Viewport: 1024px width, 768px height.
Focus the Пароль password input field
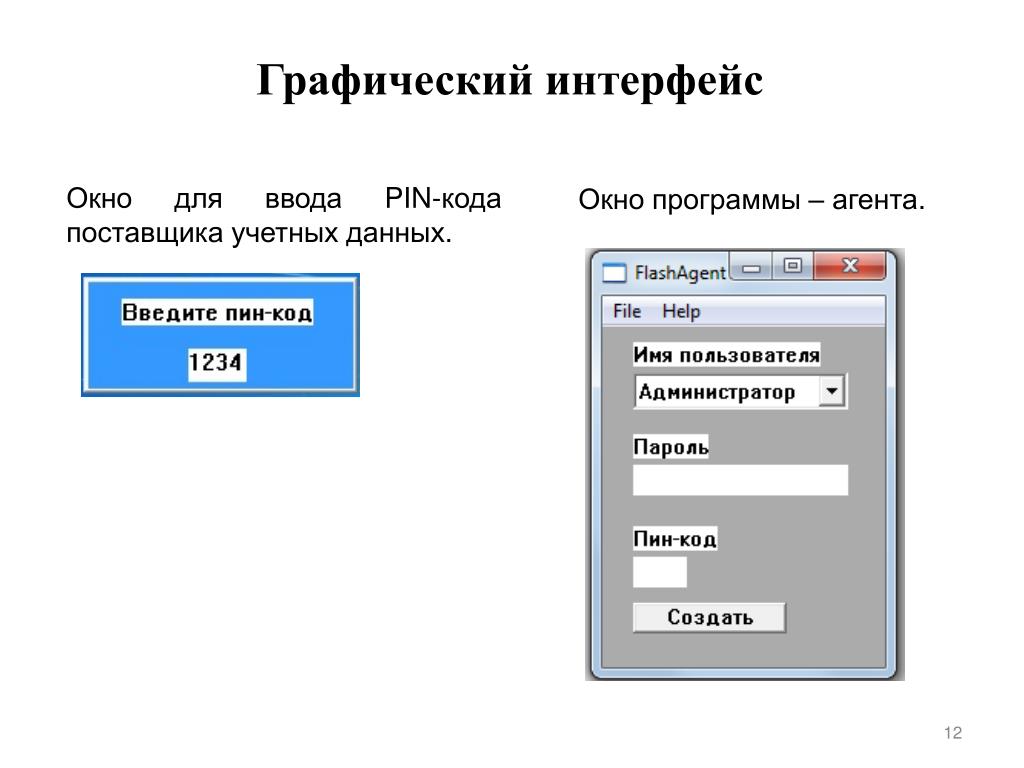(x=740, y=480)
